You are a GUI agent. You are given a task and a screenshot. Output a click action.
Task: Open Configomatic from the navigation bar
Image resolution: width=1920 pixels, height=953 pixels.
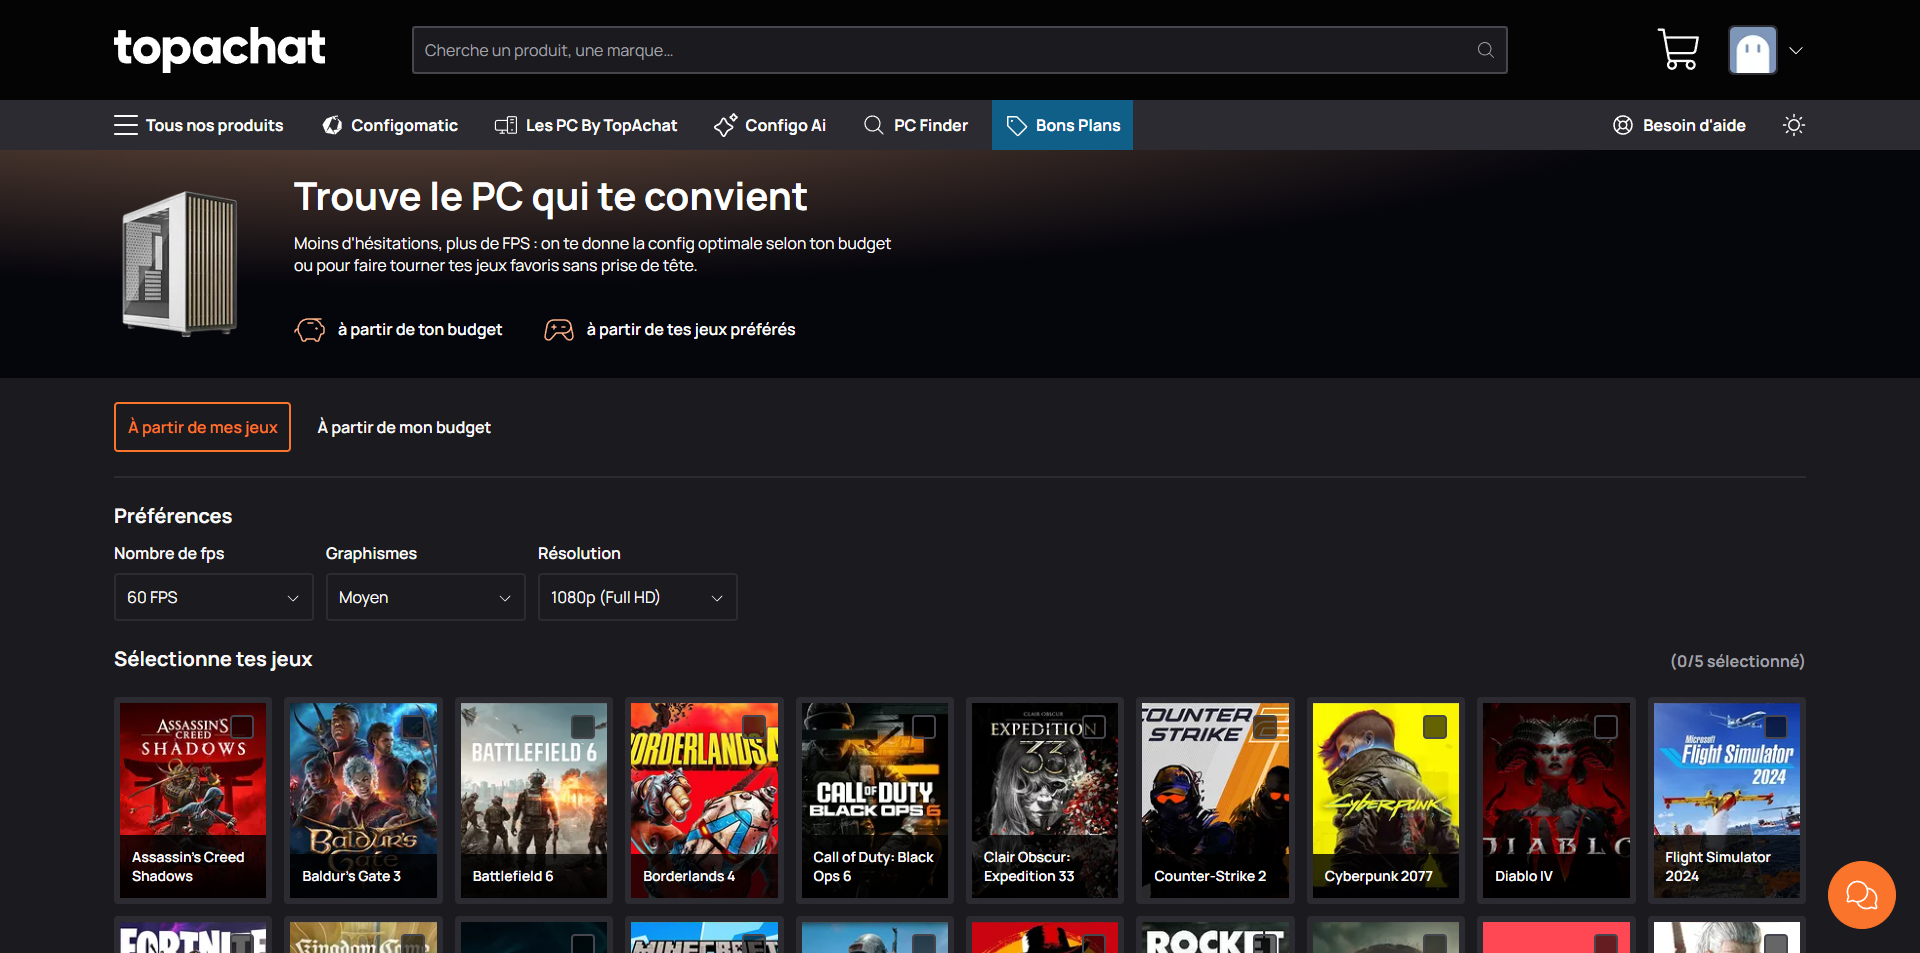pos(390,125)
